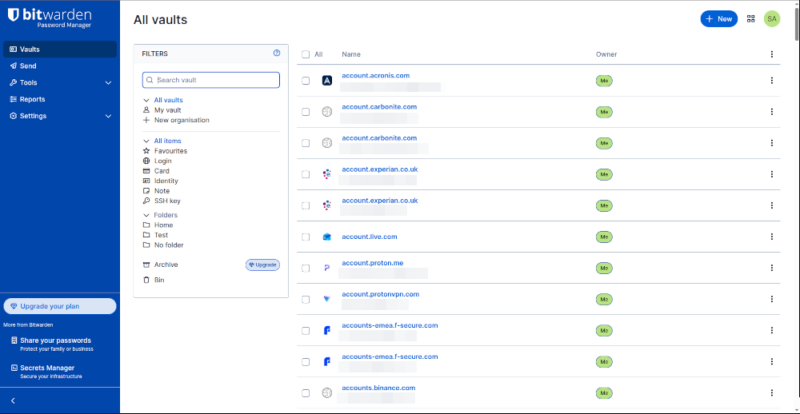Focus the Search vault input field
The width and height of the screenshot is (800, 414).
point(211,80)
